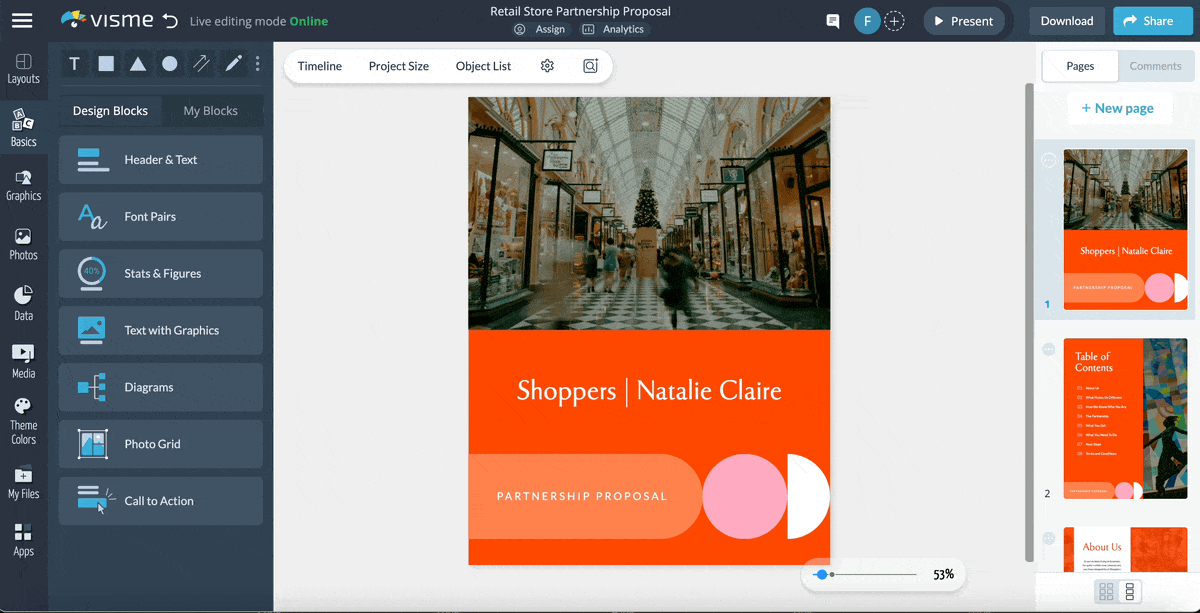Open the Apps panel
This screenshot has width=1200, height=613.
(24, 538)
